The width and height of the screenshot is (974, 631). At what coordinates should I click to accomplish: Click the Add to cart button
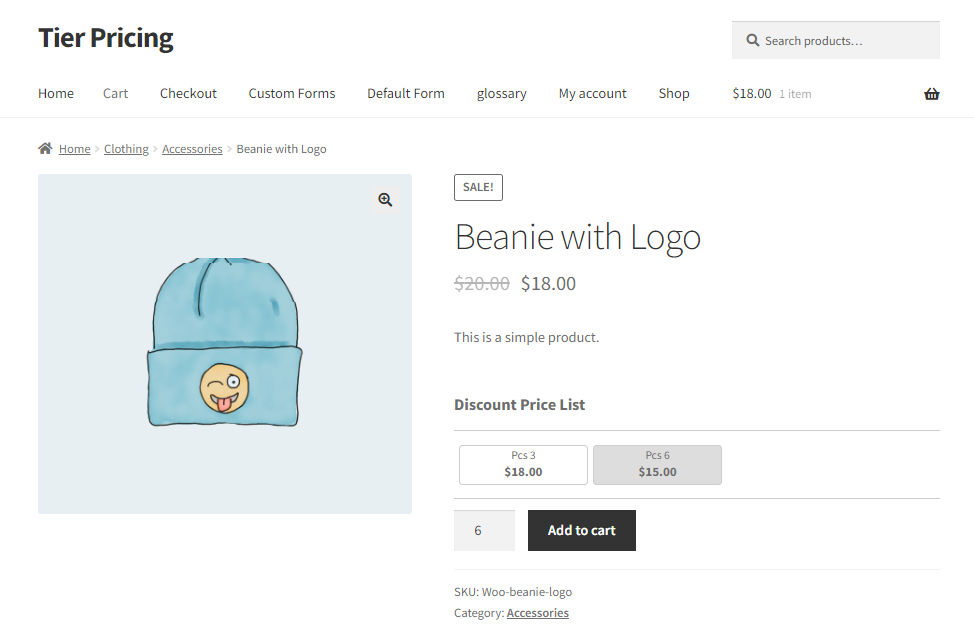click(582, 530)
